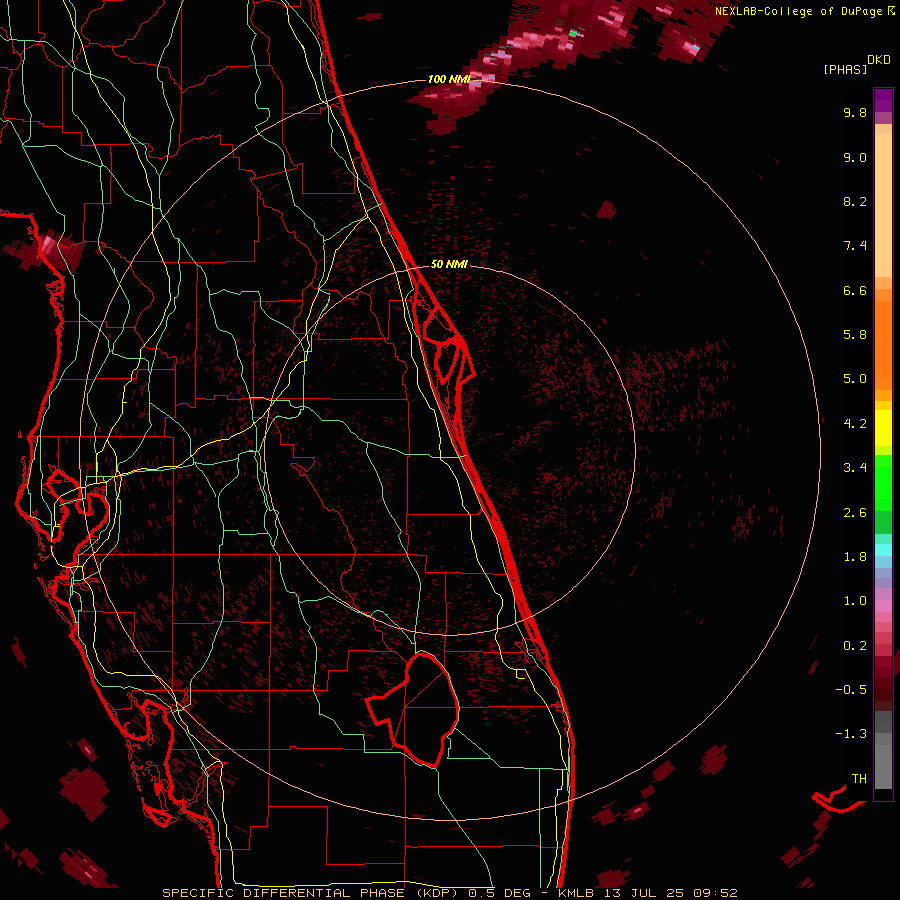Pick the pink colorbar segment near 1.0
This screenshot has width=900, height=900.
(883, 606)
